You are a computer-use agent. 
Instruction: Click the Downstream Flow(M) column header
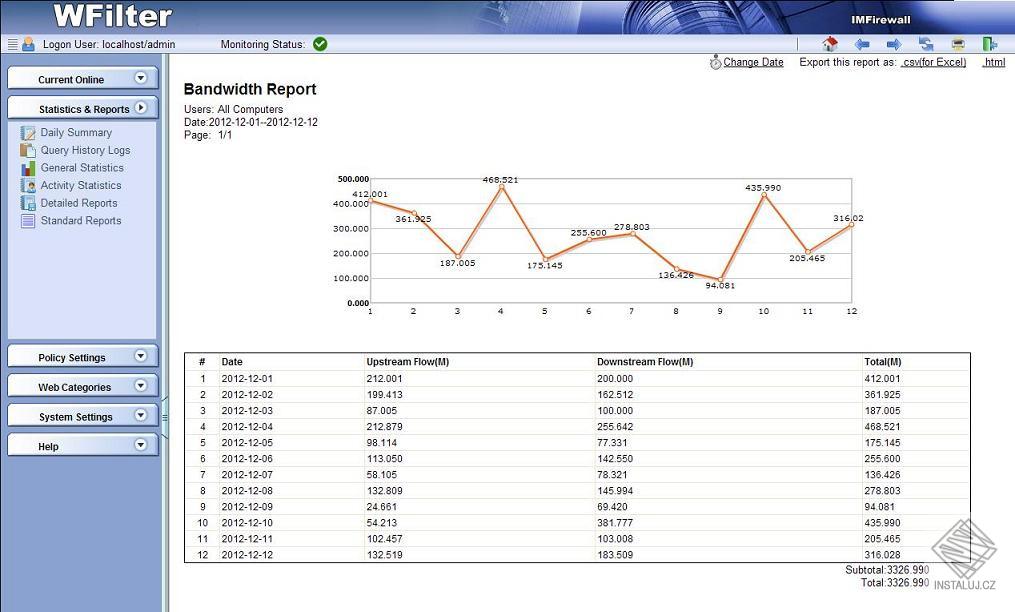pos(645,362)
